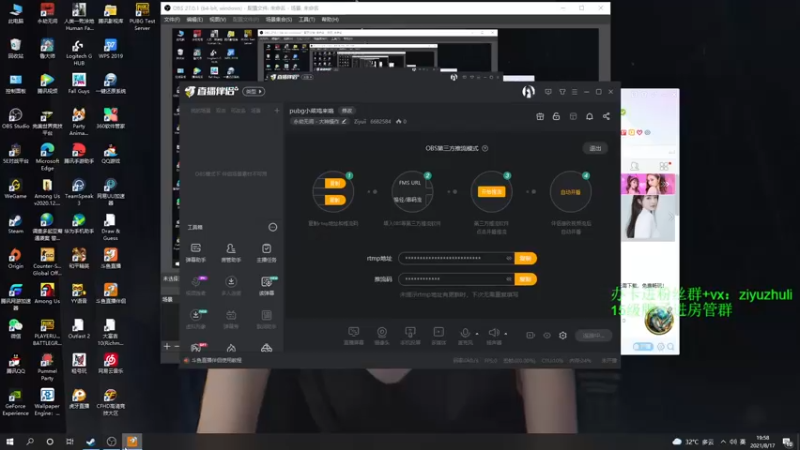The height and width of the screenshot is (450, 800).
Task: Open the user avatar in the companion title bar
Action: click(528, 91)
